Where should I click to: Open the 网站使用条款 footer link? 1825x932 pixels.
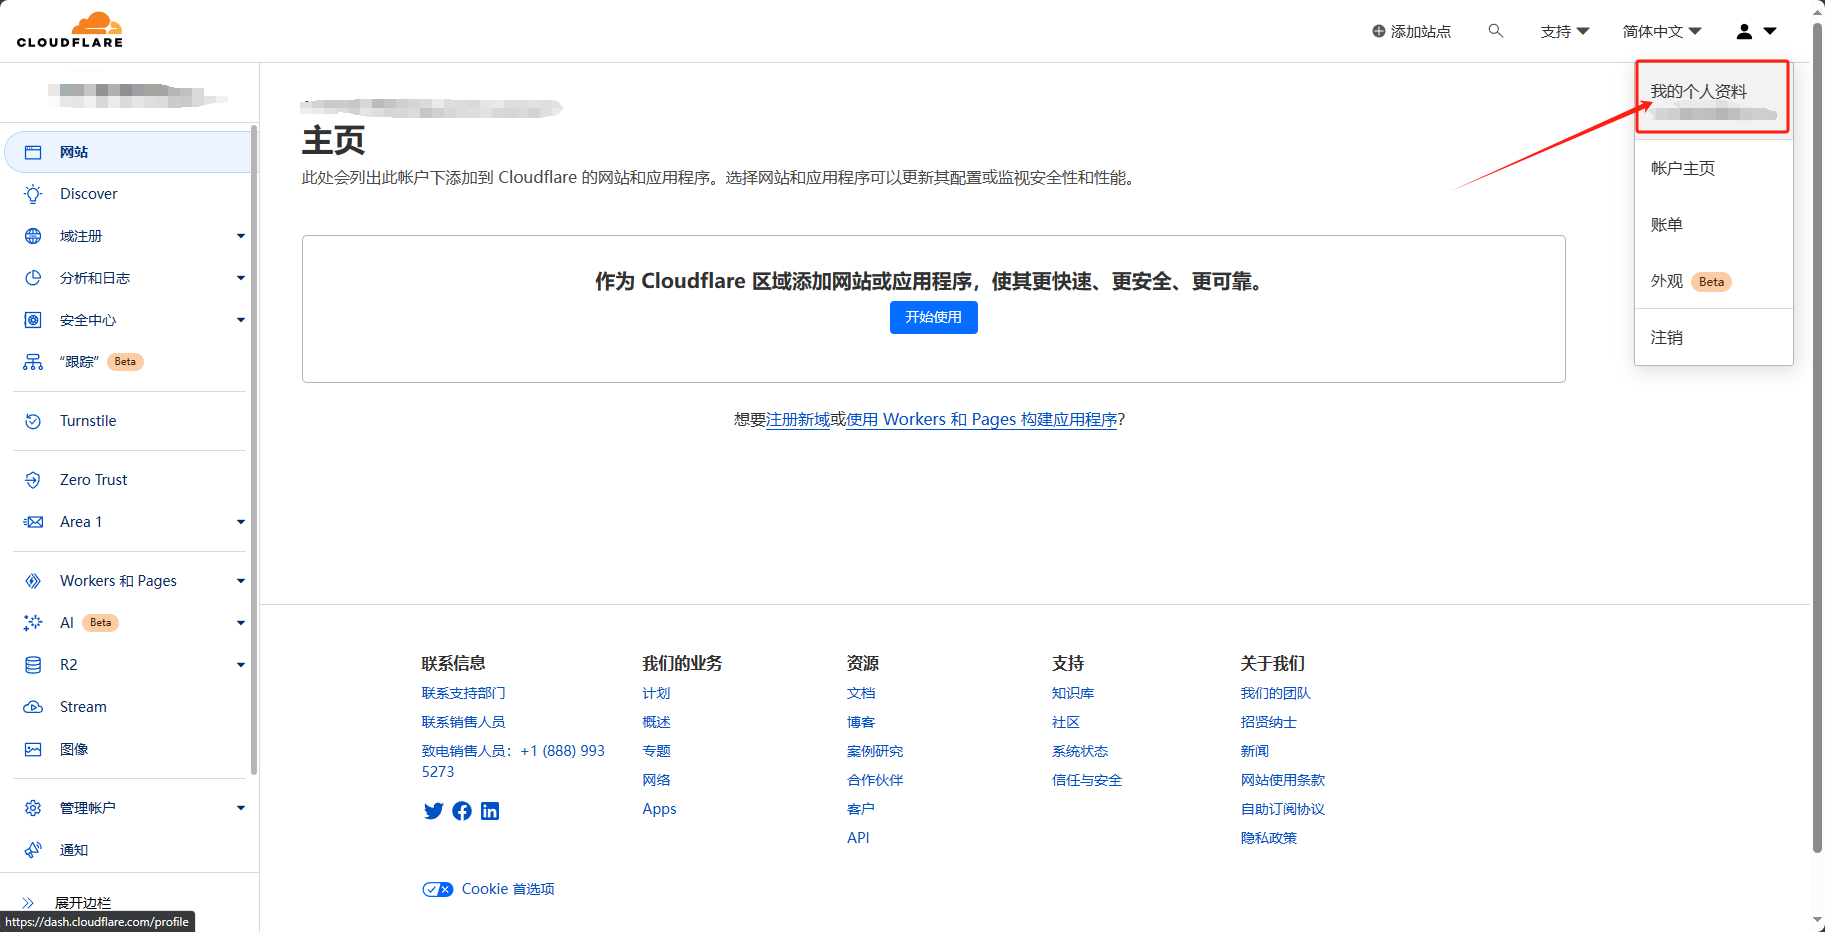click(1283, 780)
